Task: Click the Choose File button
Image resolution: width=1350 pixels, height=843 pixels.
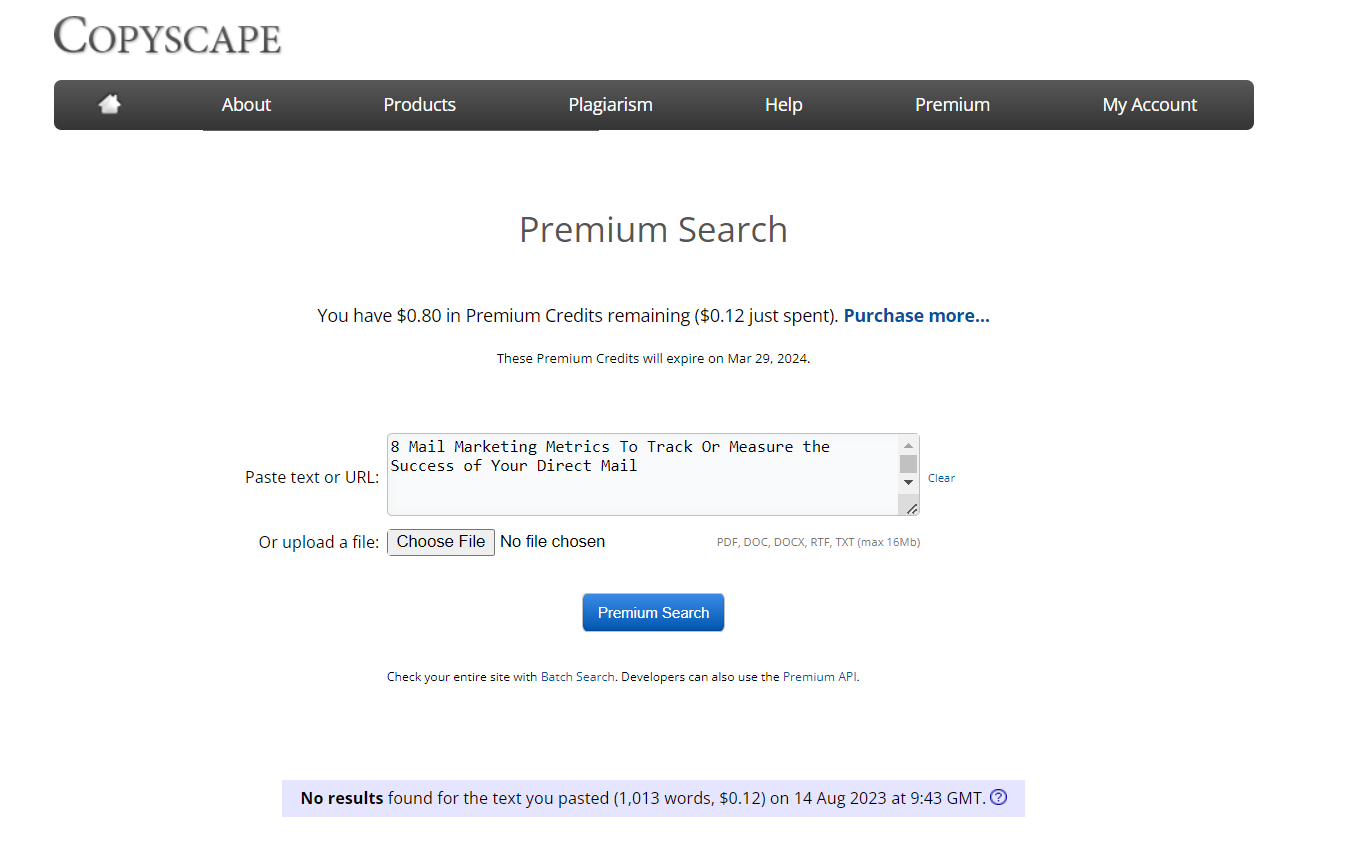Action: pyautogui.click(x=441, y=542)
